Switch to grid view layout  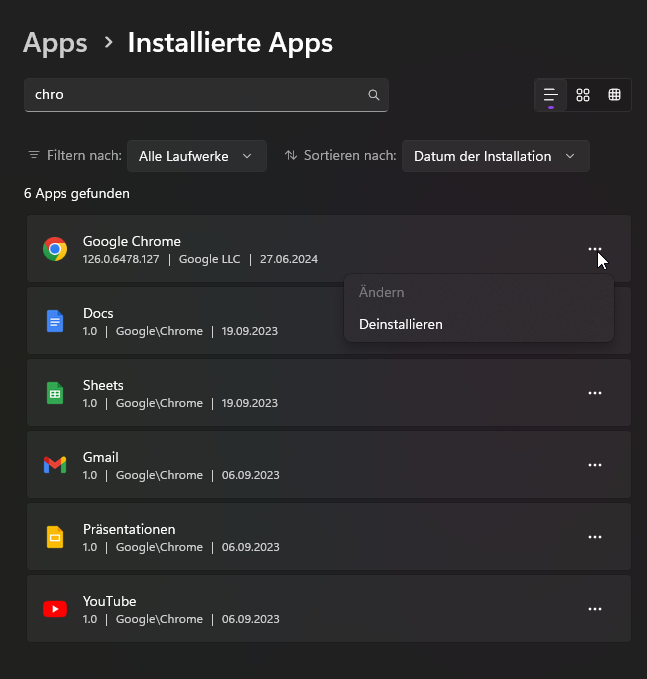(583, 95)
